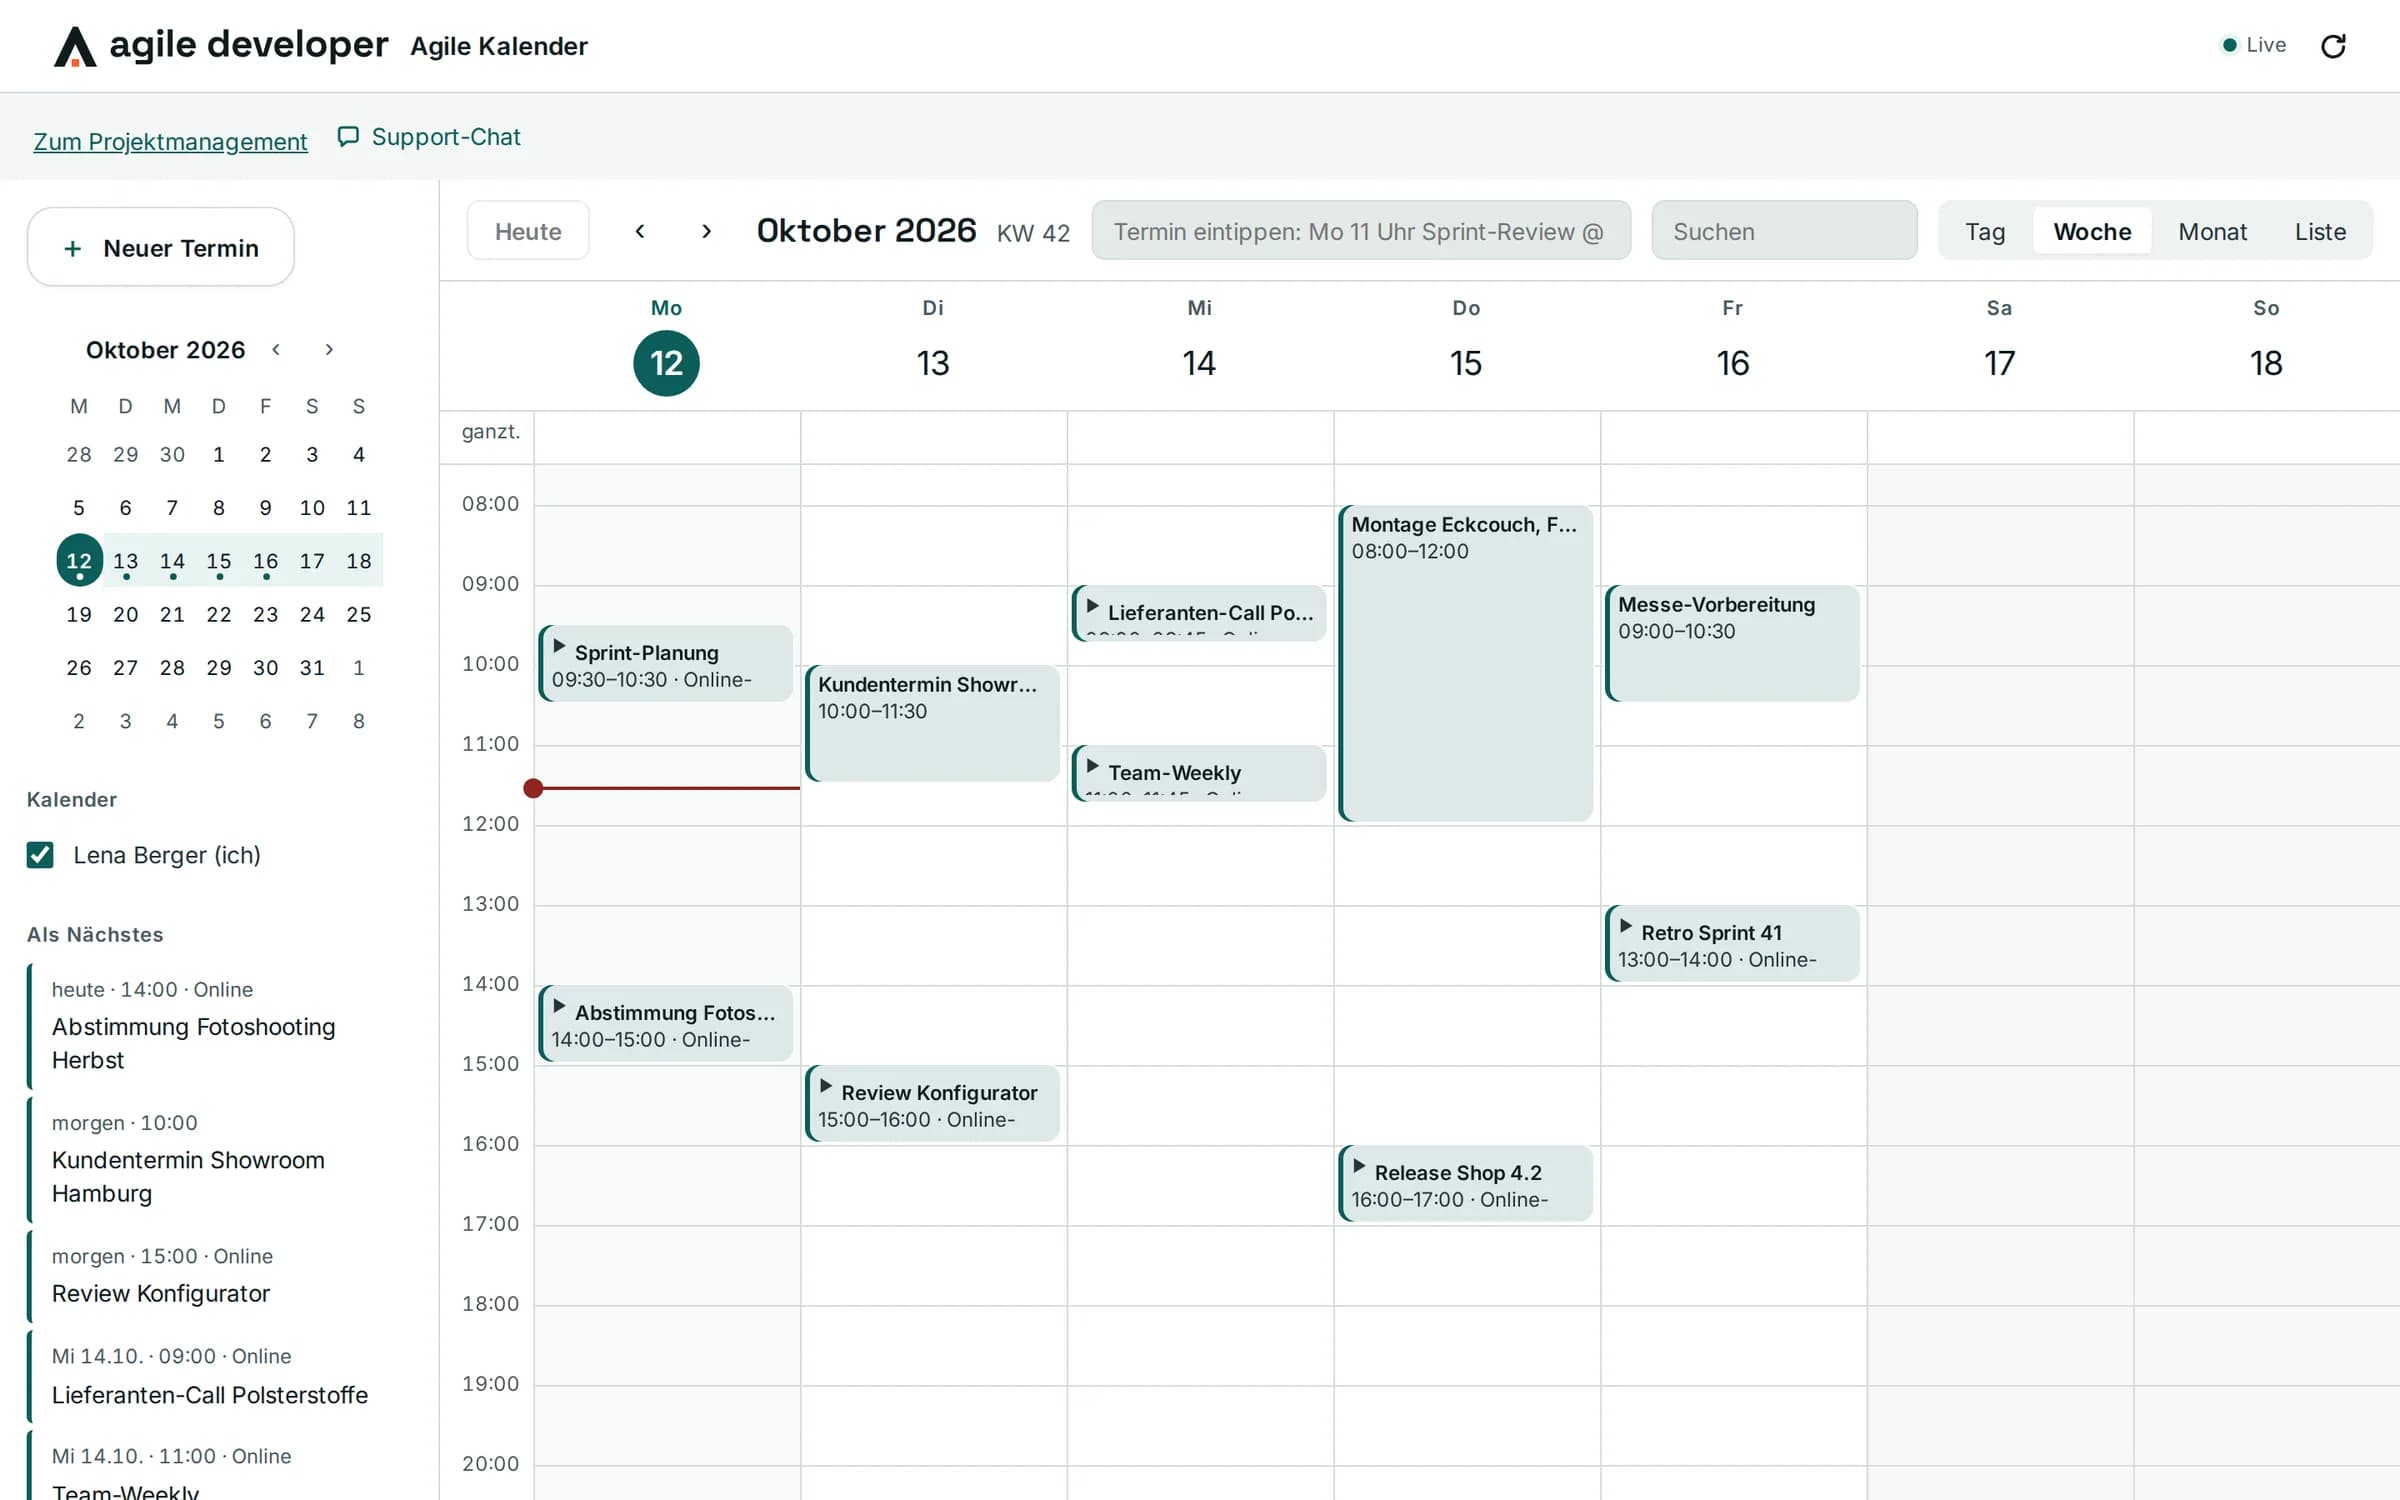Viewport: 2400px width, 1500px height.
Task: Select day 9 in mini calendar
Action: 265,507
